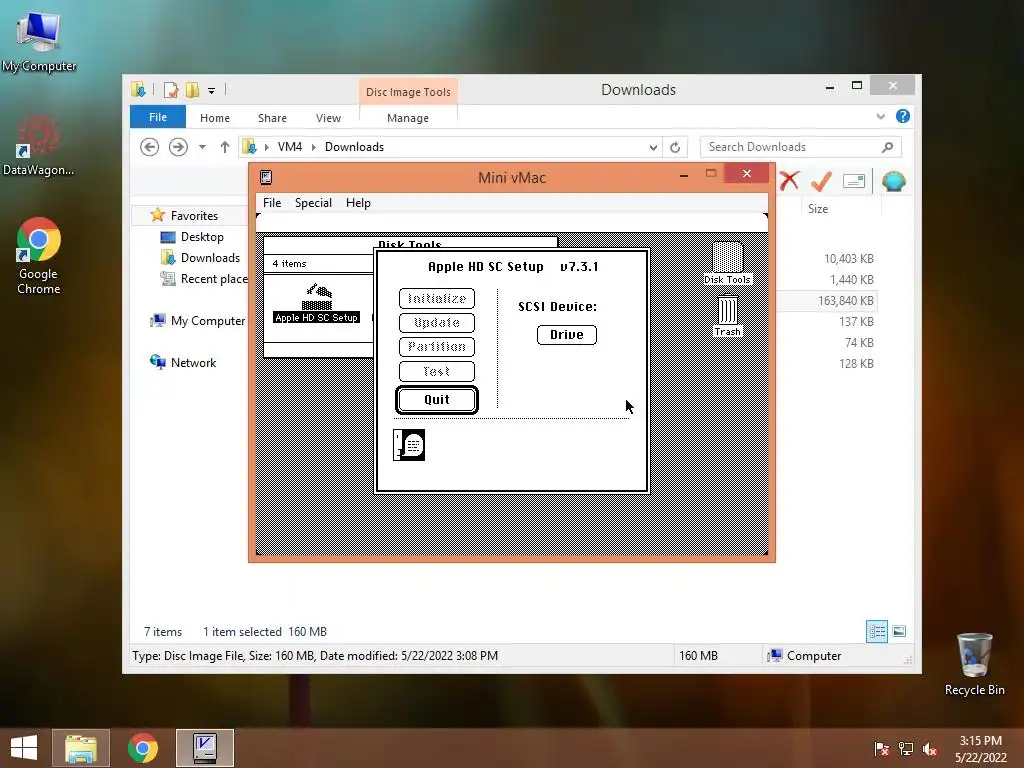This screenshot has width=1024, height=768.
Task: Click the New folder quick access icon
Action: [x=192, y=89]
